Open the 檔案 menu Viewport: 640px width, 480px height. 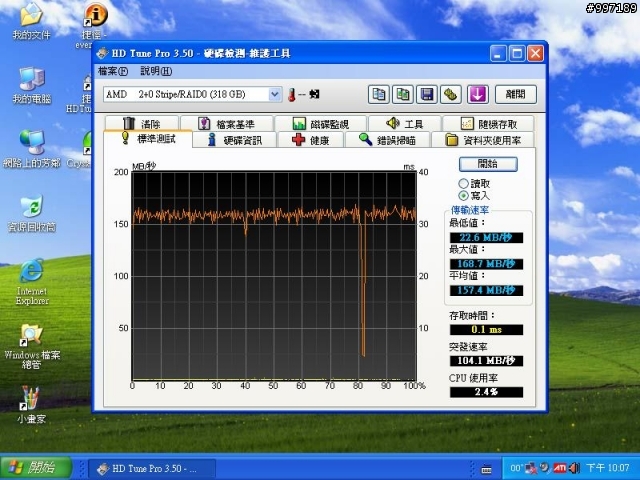pos(113,71)
